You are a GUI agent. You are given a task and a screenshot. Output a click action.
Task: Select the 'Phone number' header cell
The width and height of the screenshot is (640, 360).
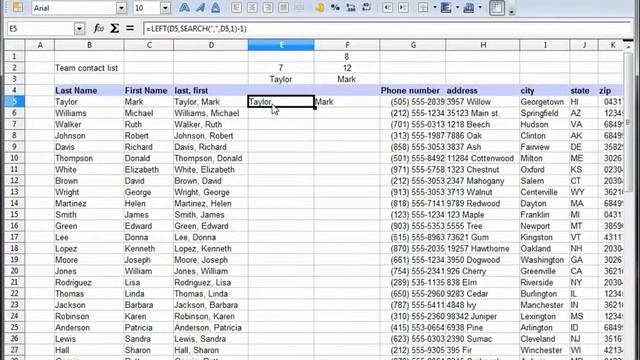(413, 91)
